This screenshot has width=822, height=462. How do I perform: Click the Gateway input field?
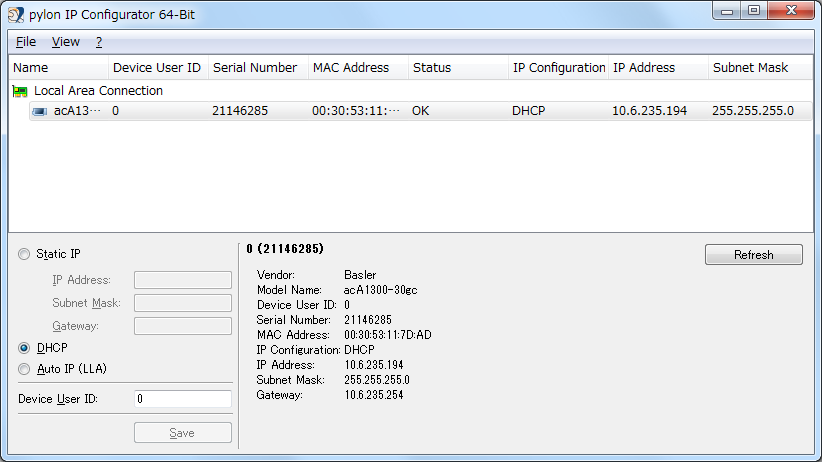(183, 326)
